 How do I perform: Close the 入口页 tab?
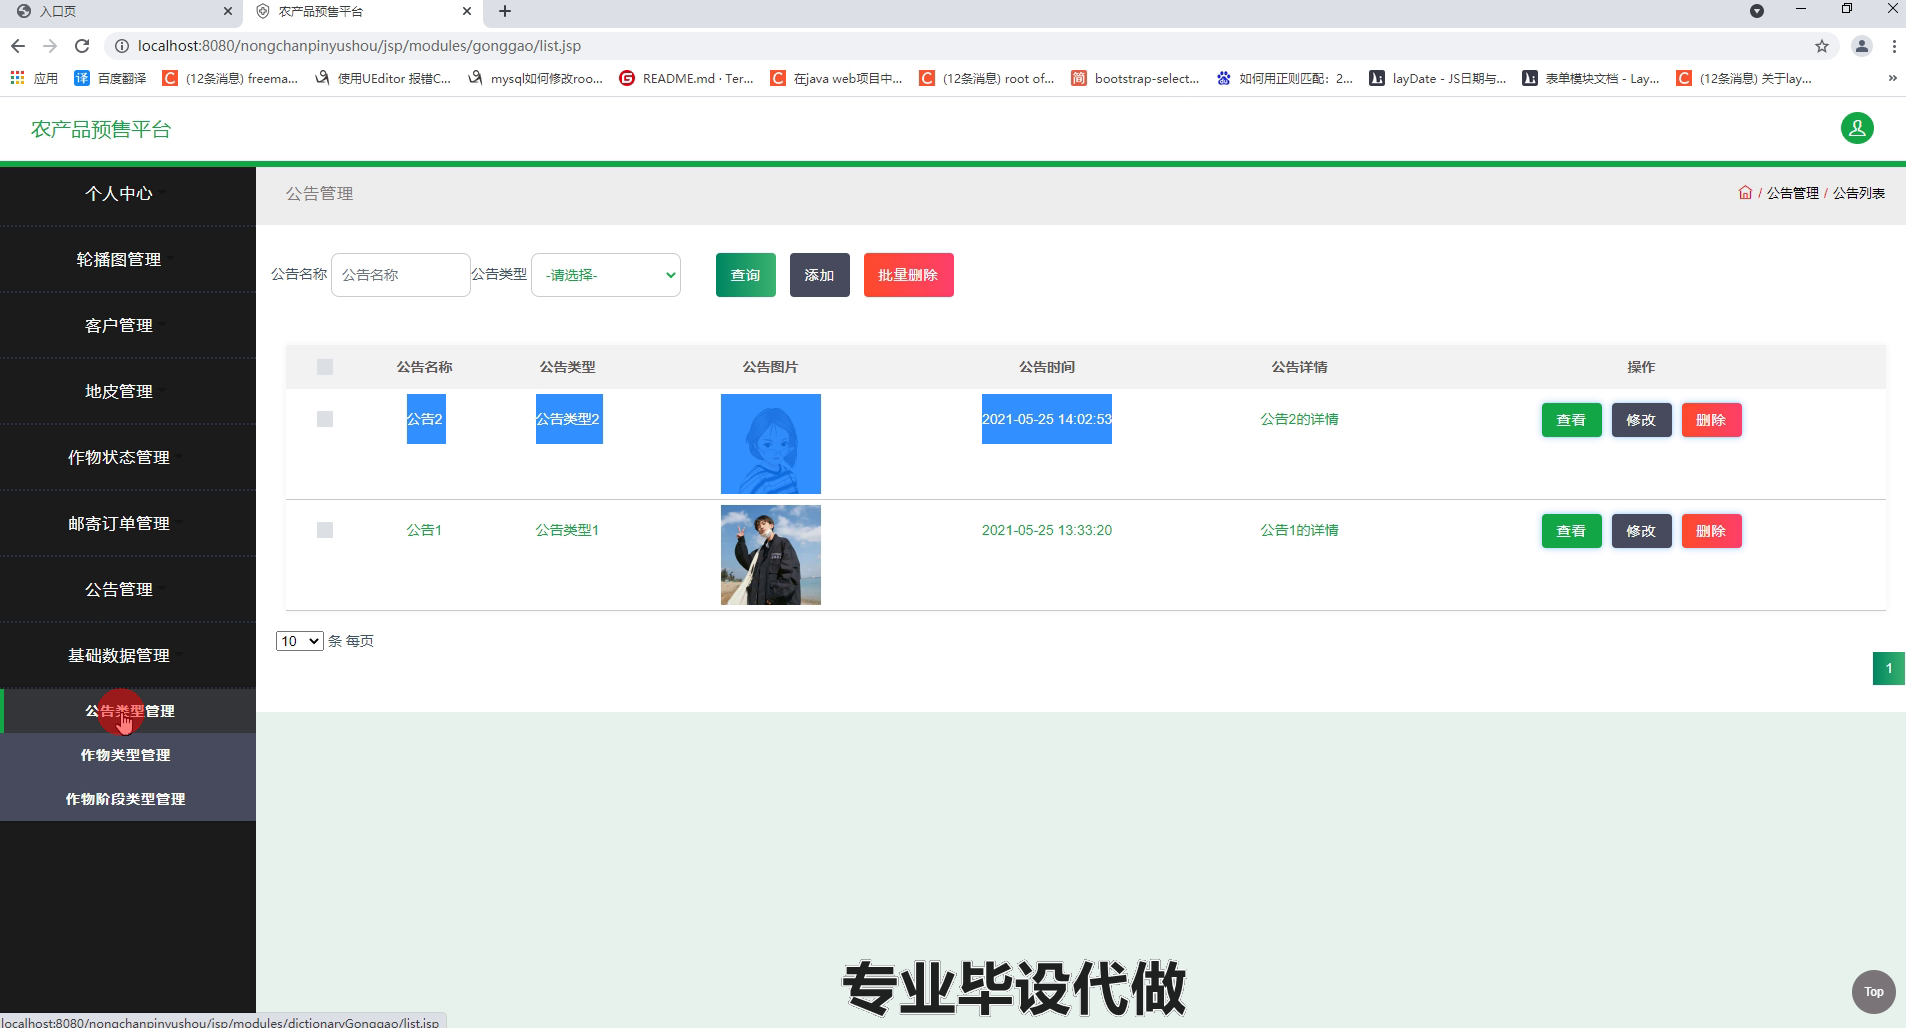[227, 11]
